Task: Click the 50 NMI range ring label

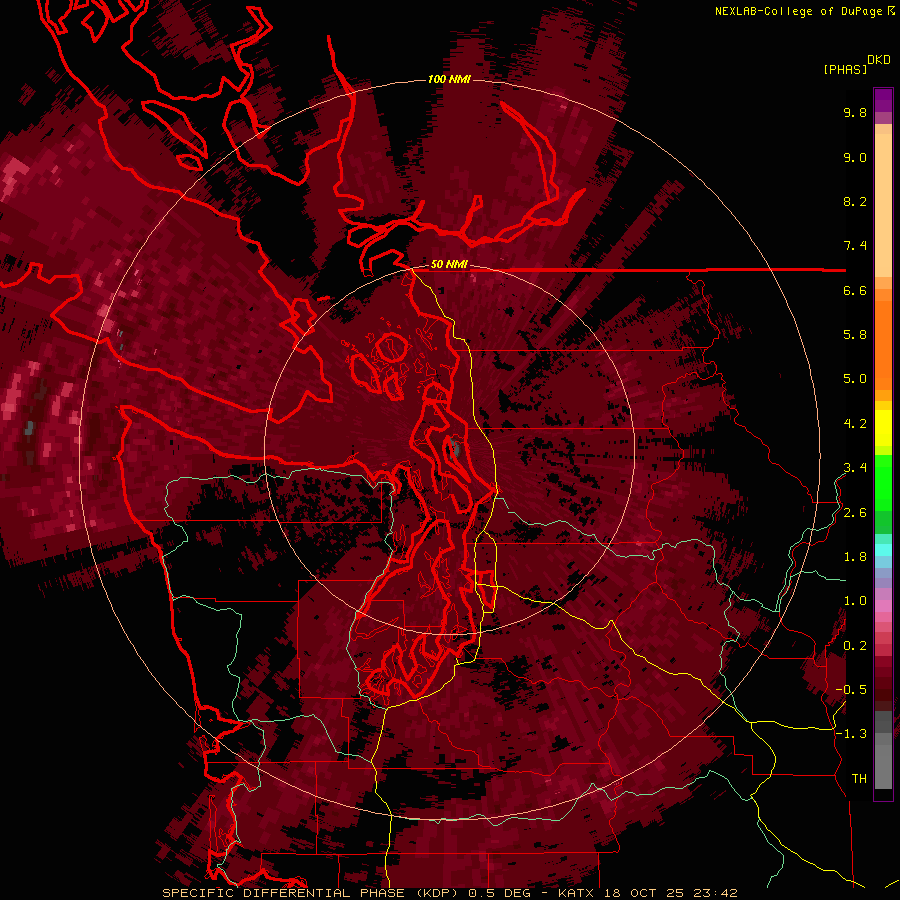Action: click(449, 265)
